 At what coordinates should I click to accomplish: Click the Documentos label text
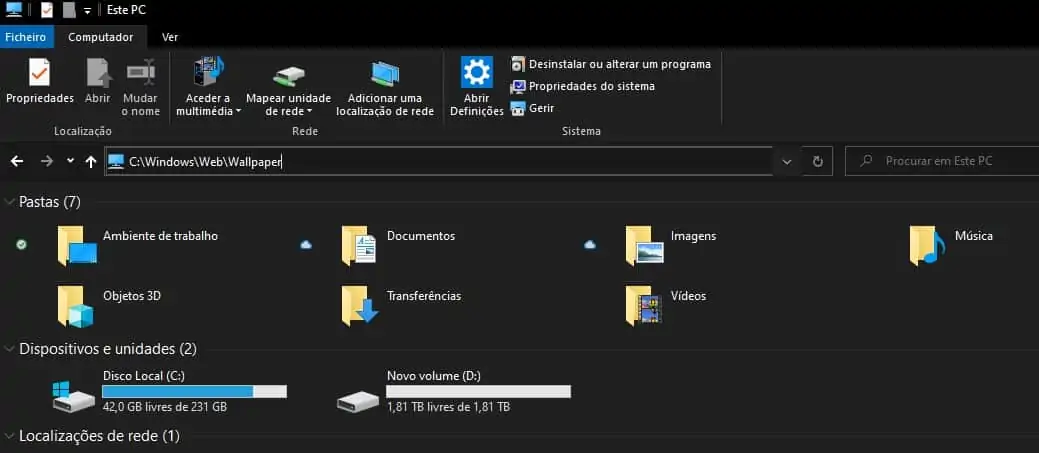click(x=421, y=236)
